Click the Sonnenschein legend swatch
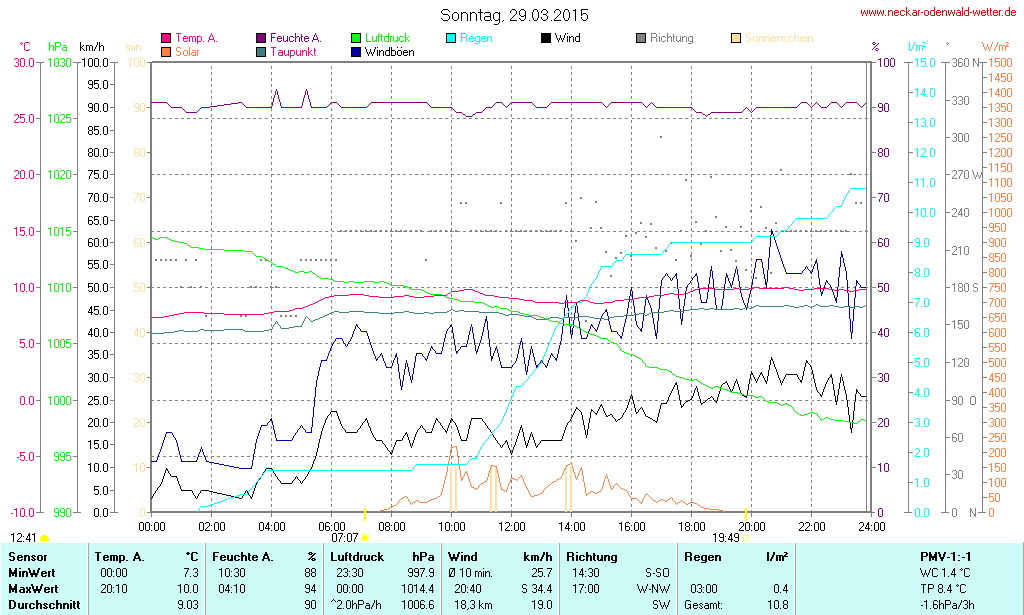Image resolution: width=1024 pixels, height=615 pixels. pyautogui.click(x=736, y=39)
